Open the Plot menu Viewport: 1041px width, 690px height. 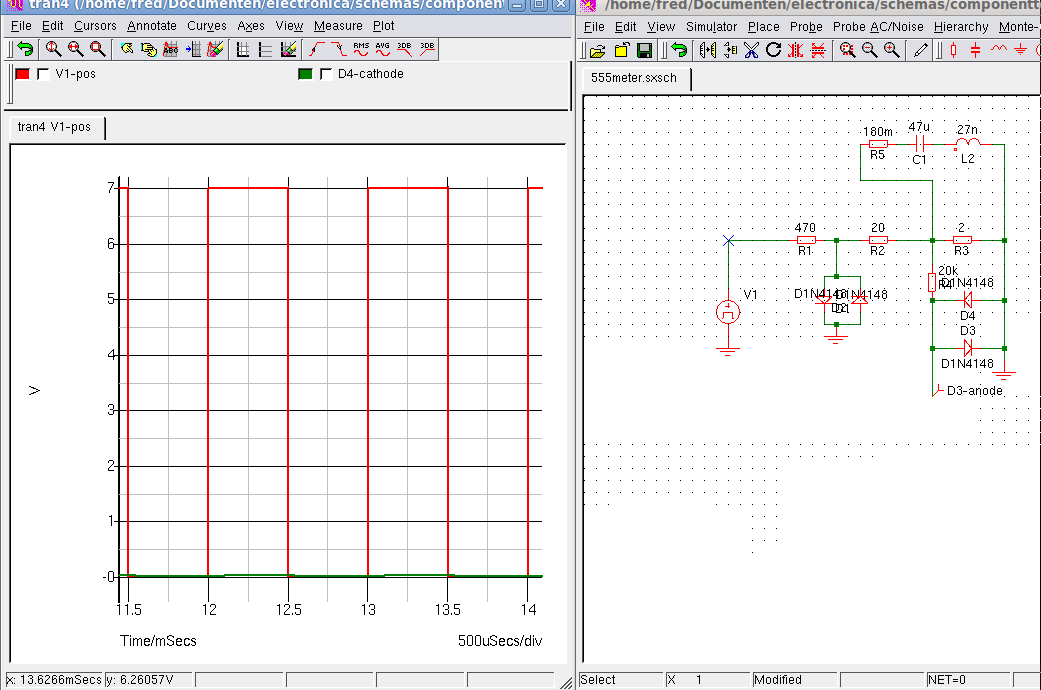coord(384,26)
